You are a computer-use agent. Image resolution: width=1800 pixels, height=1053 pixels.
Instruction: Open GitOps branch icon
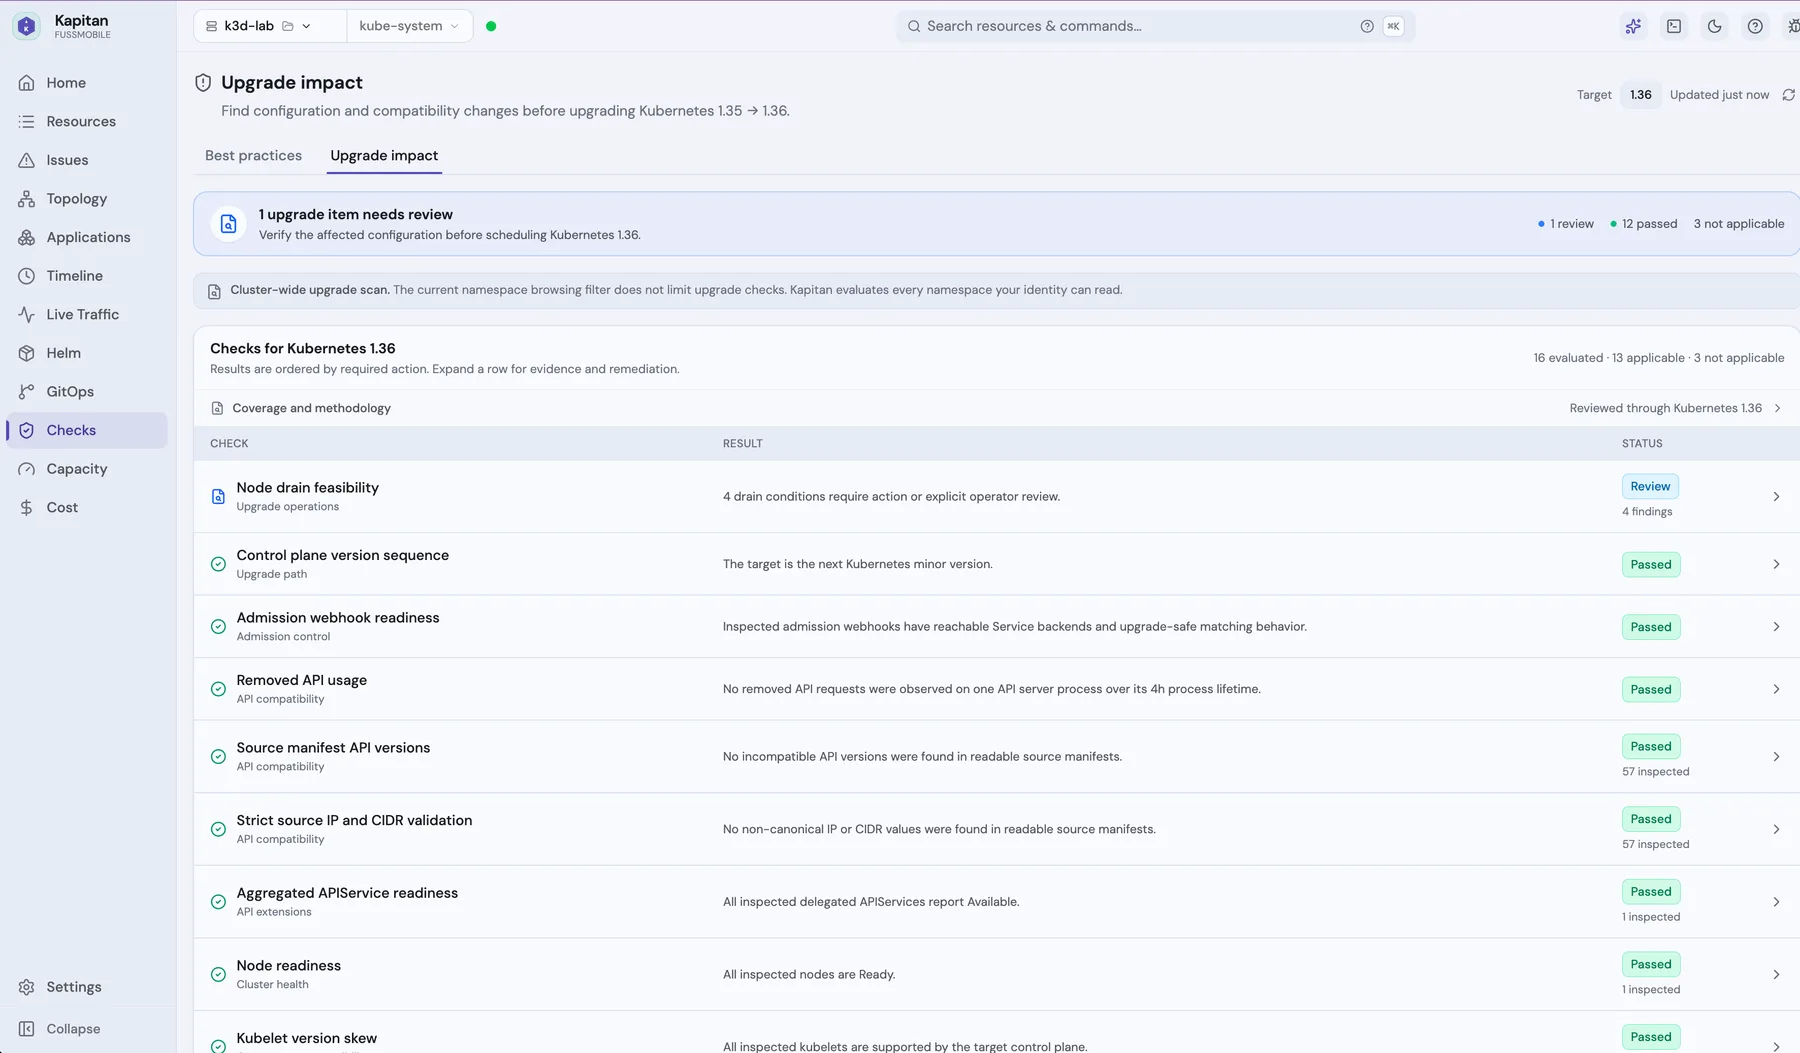27,392
